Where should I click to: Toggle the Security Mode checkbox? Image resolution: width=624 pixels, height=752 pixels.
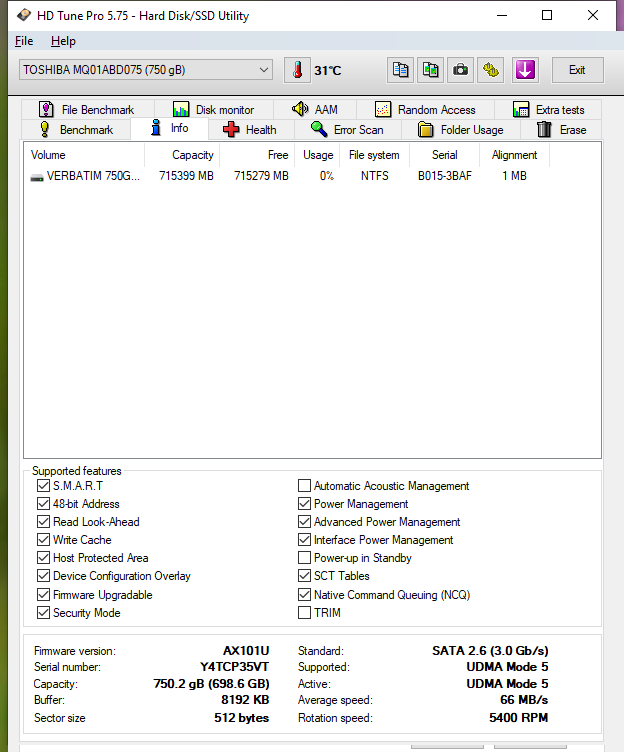pyautogui.click(x=43, y=612)
